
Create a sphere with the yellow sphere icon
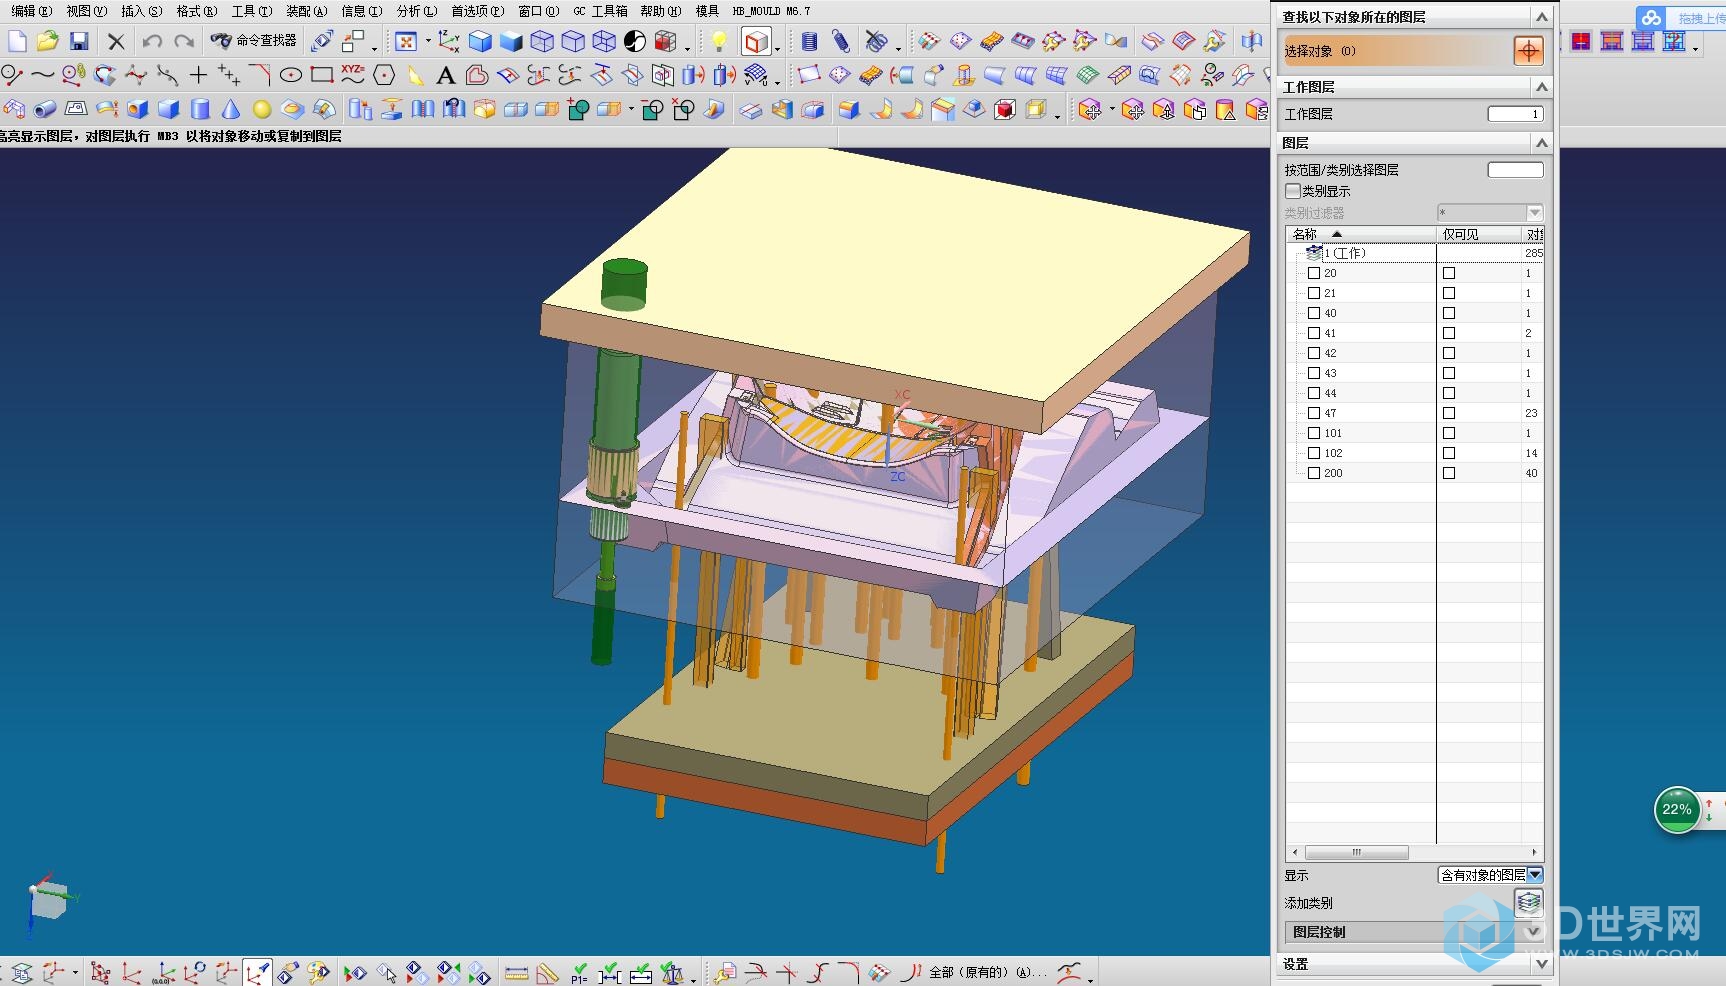262,109
